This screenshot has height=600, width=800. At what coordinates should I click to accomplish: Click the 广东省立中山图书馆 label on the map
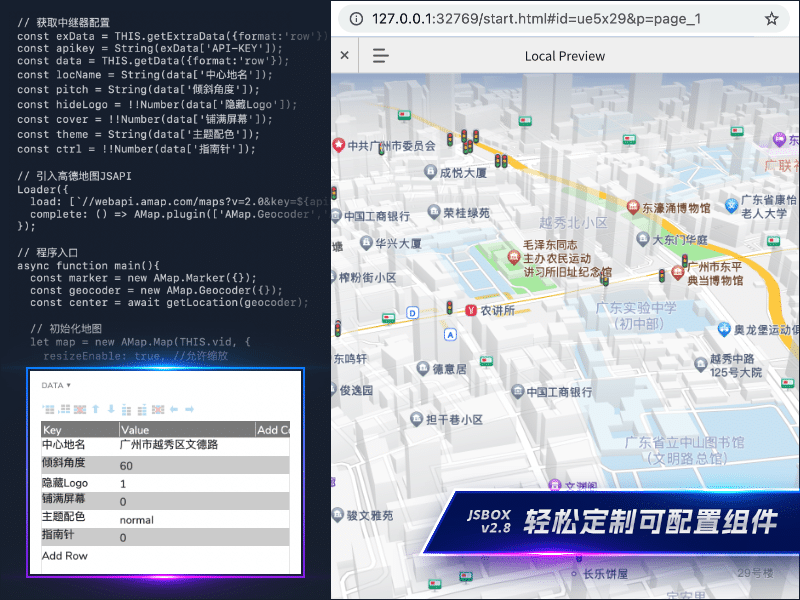(x=685, y=450)
